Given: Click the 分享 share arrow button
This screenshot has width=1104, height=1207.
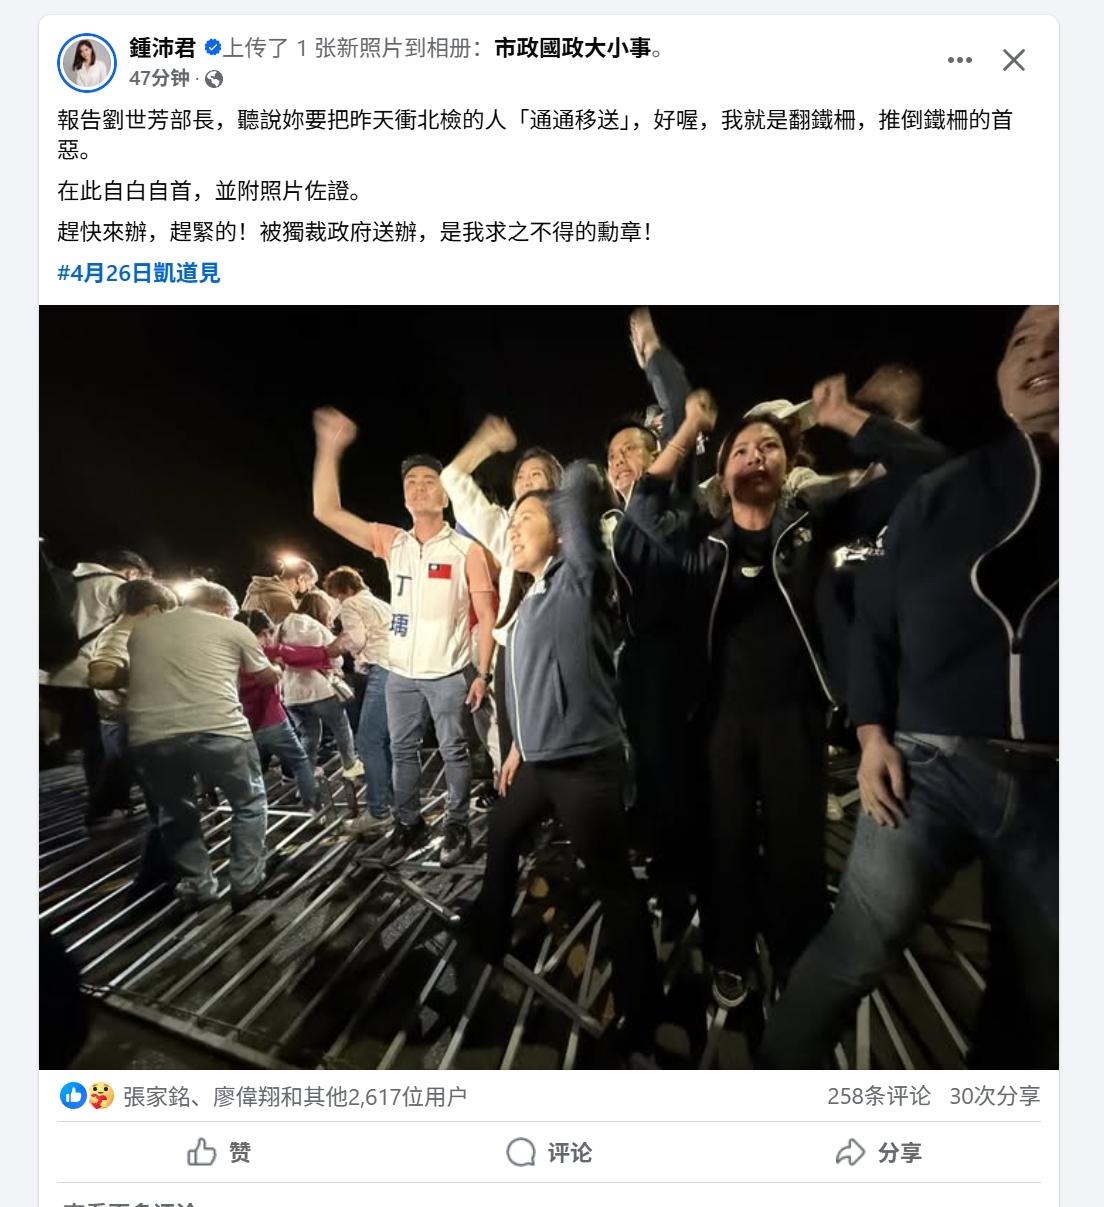Looking at the screenshot, I should tap(878, 1152).
